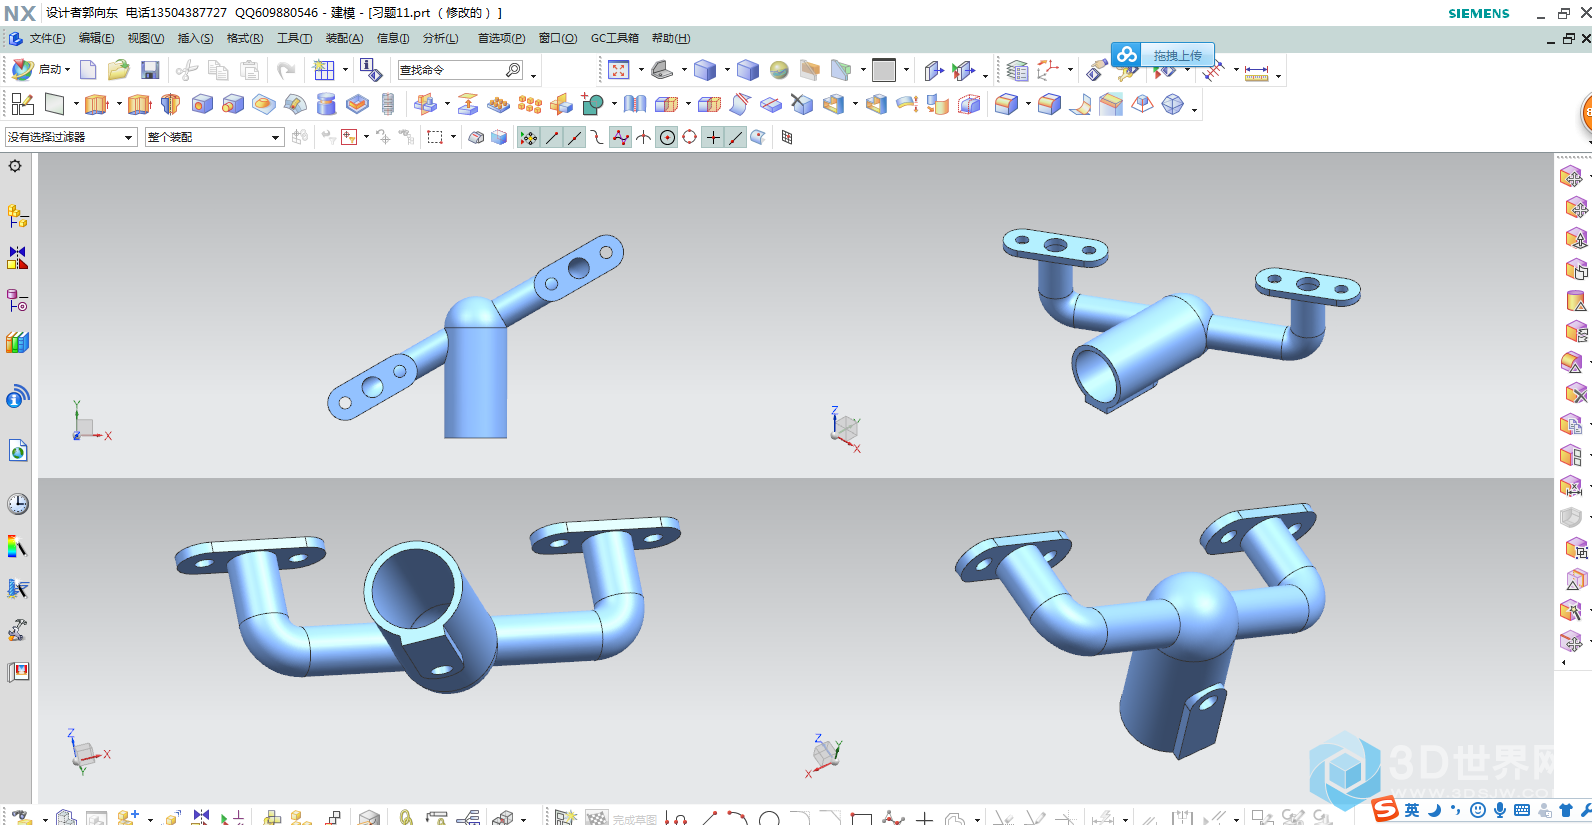This screenshot has height=825, width=1592.
Task: Expand the dropdown arrow beside Fit view
Action: tap(640, 70)
